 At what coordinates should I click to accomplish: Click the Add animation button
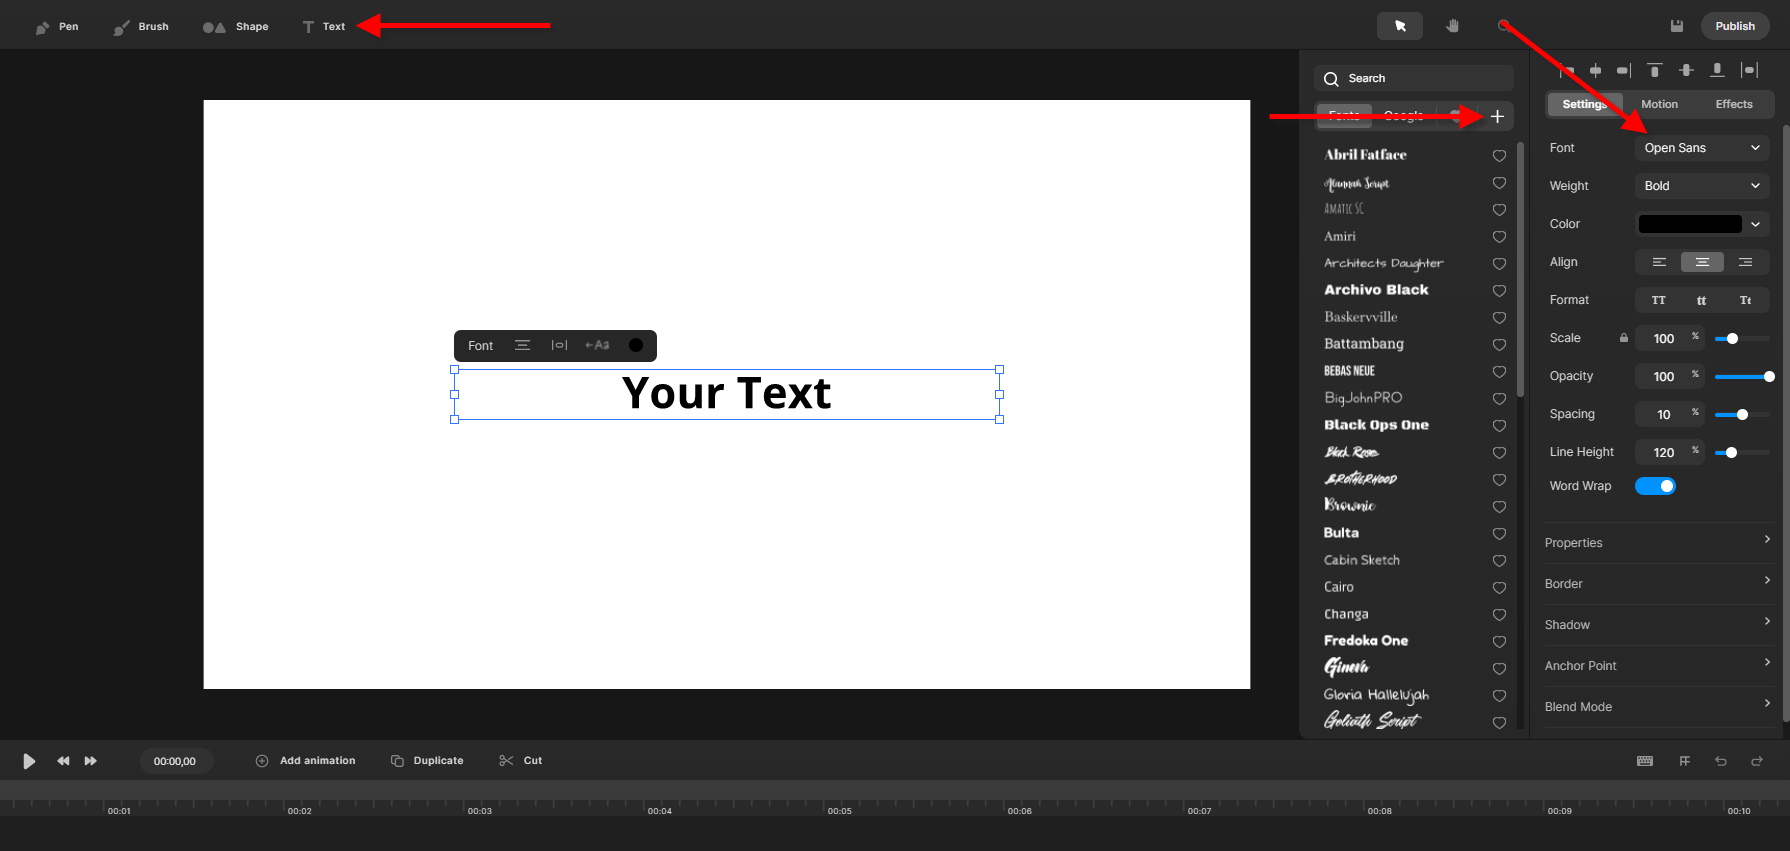[306, 761]
